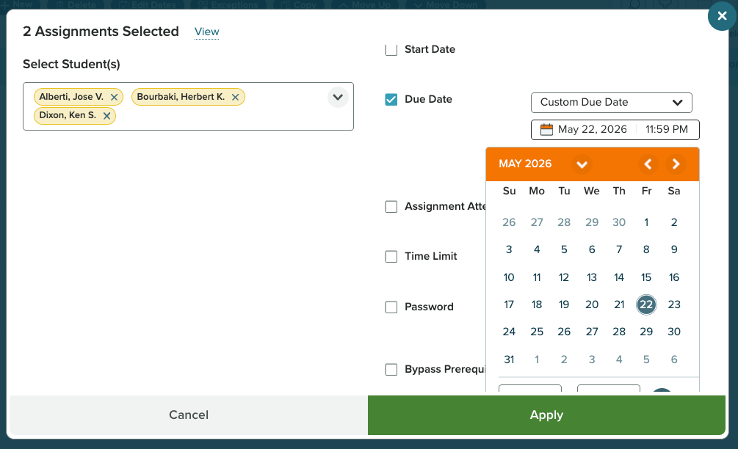Image resolution: width=738 pixels, height=450 pixels.
Task: Click calendar icon in due date field
Action: [x=546, y=130]
